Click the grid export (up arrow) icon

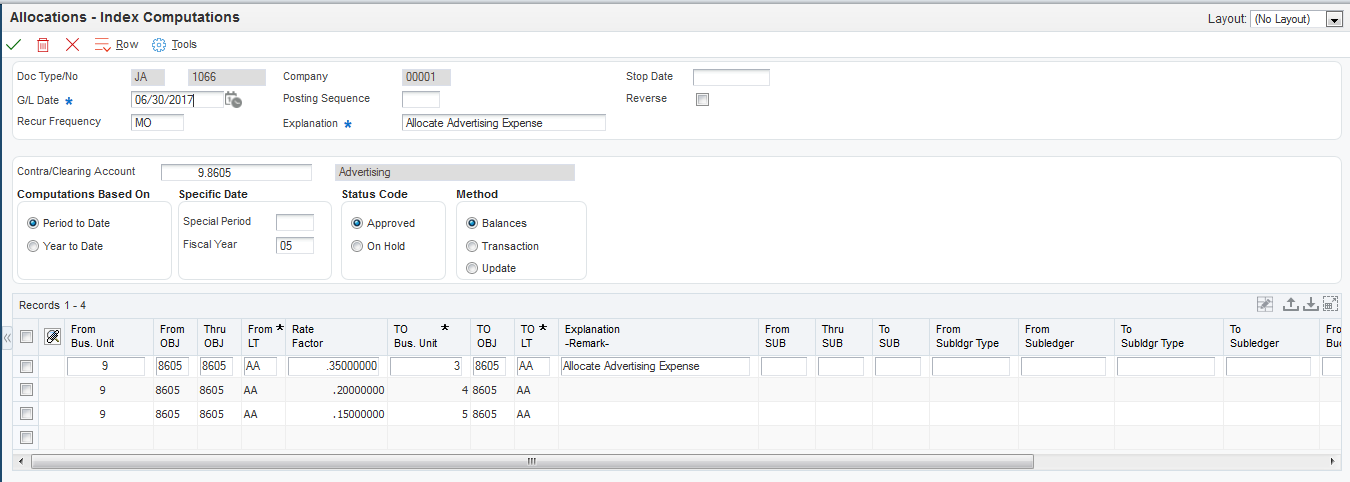(x=1290, y=304)
